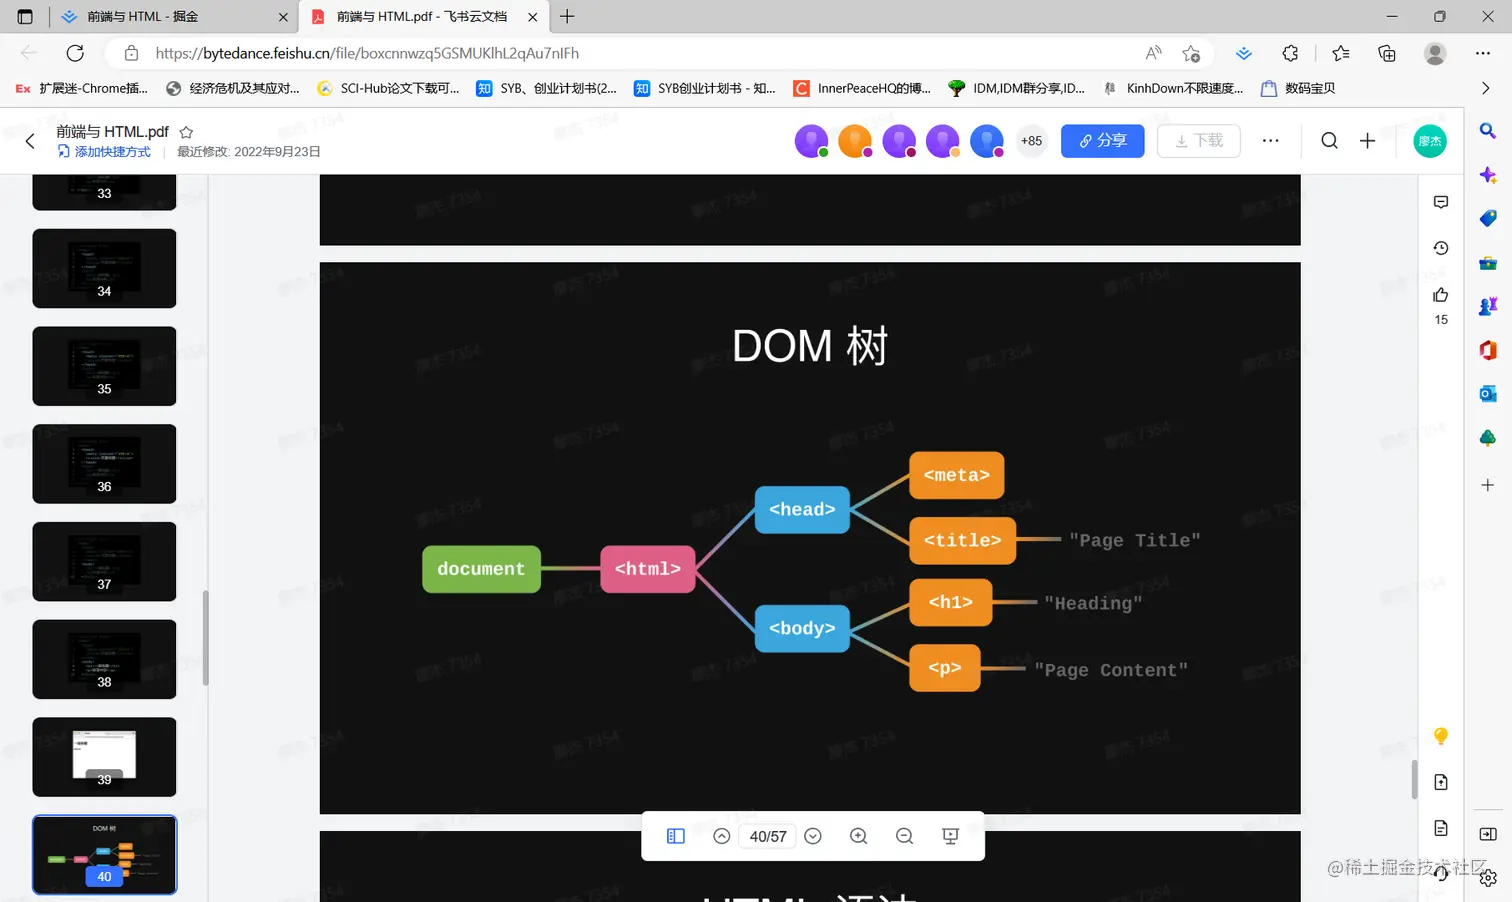Image resolution: width=1512 pixels, height=902 pixels.
Task: Open the comments panel icon
Action: tap(1441, 202)
